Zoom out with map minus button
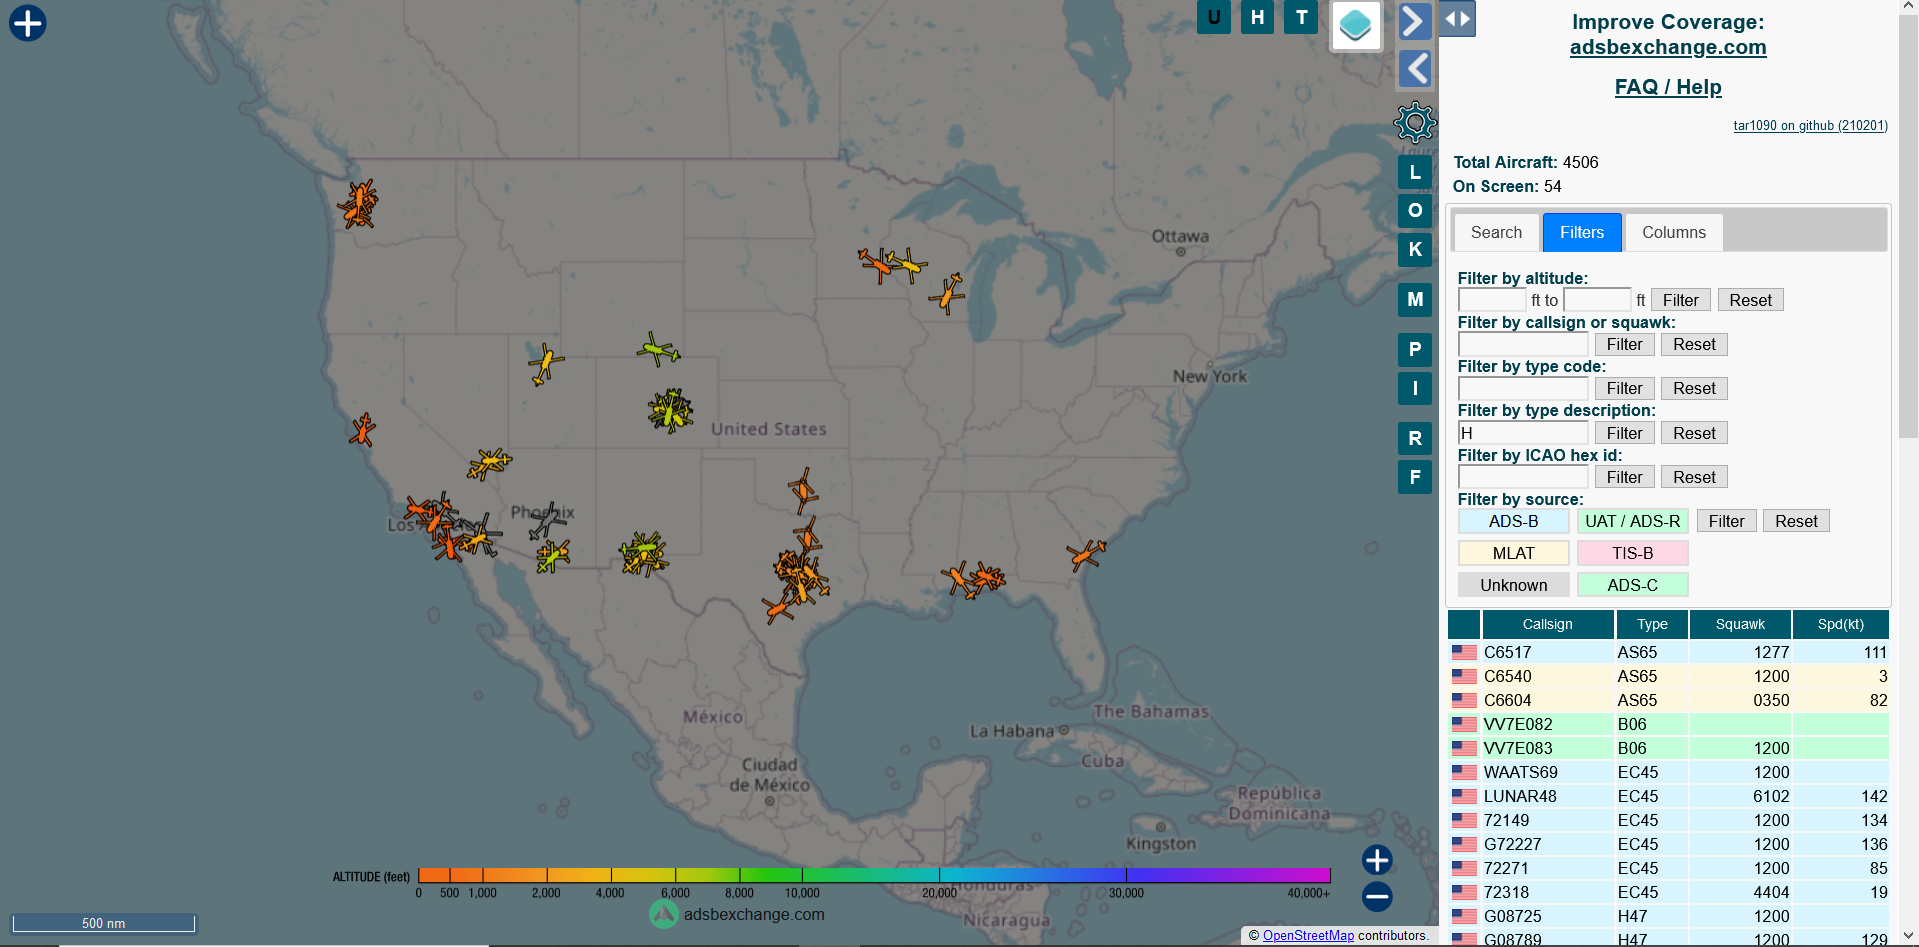Viewport: 1919px width, 947px height. tap(1377, 896)
